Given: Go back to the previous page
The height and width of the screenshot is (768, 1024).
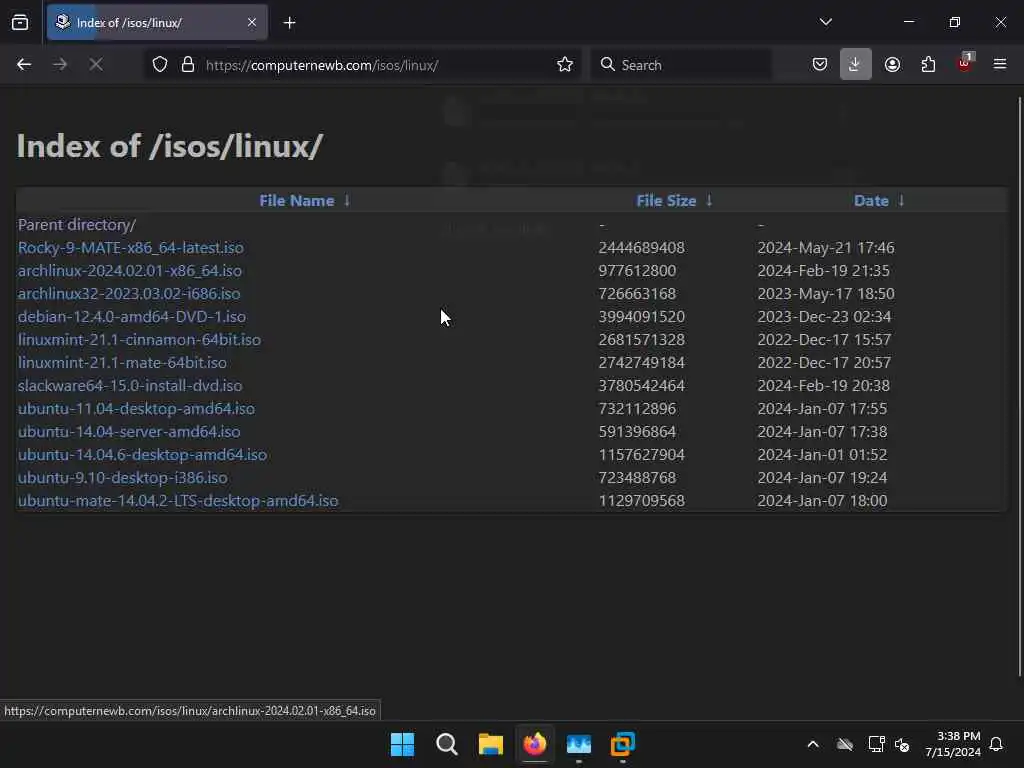Looking at the screenshot, I should coord(24,65).
